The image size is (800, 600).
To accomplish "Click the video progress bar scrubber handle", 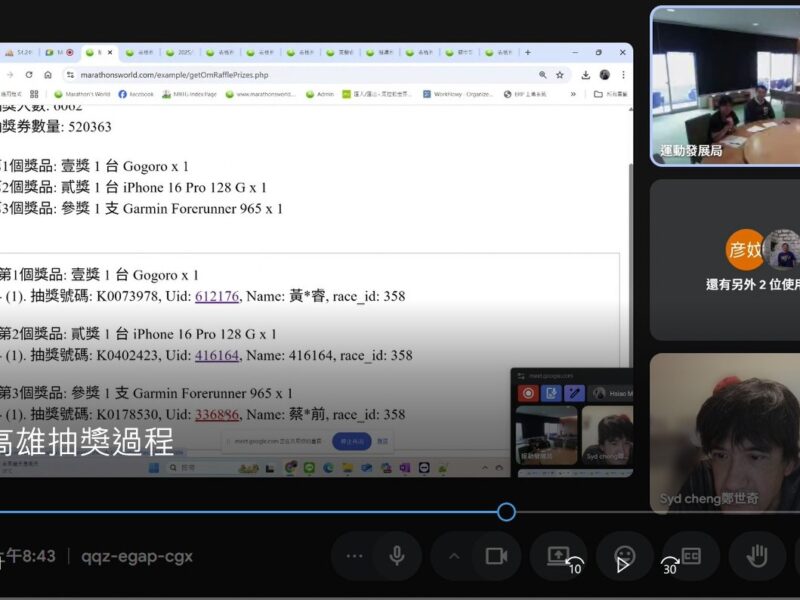I will 506,512.
